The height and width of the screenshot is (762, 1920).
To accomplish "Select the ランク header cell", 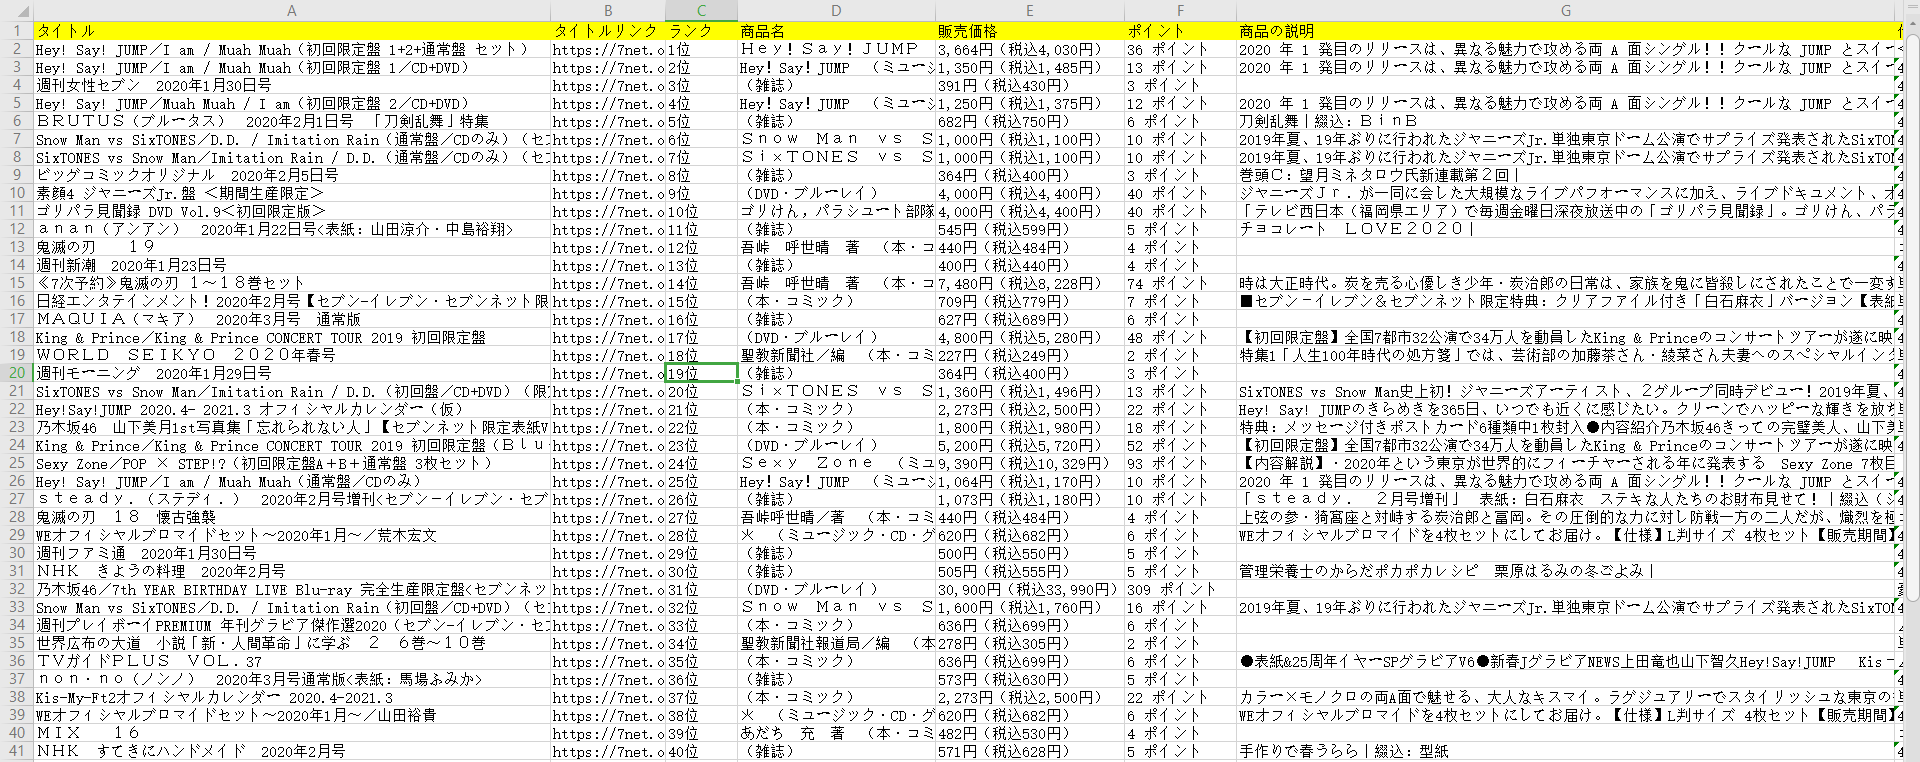I will (x=701, y=31).
